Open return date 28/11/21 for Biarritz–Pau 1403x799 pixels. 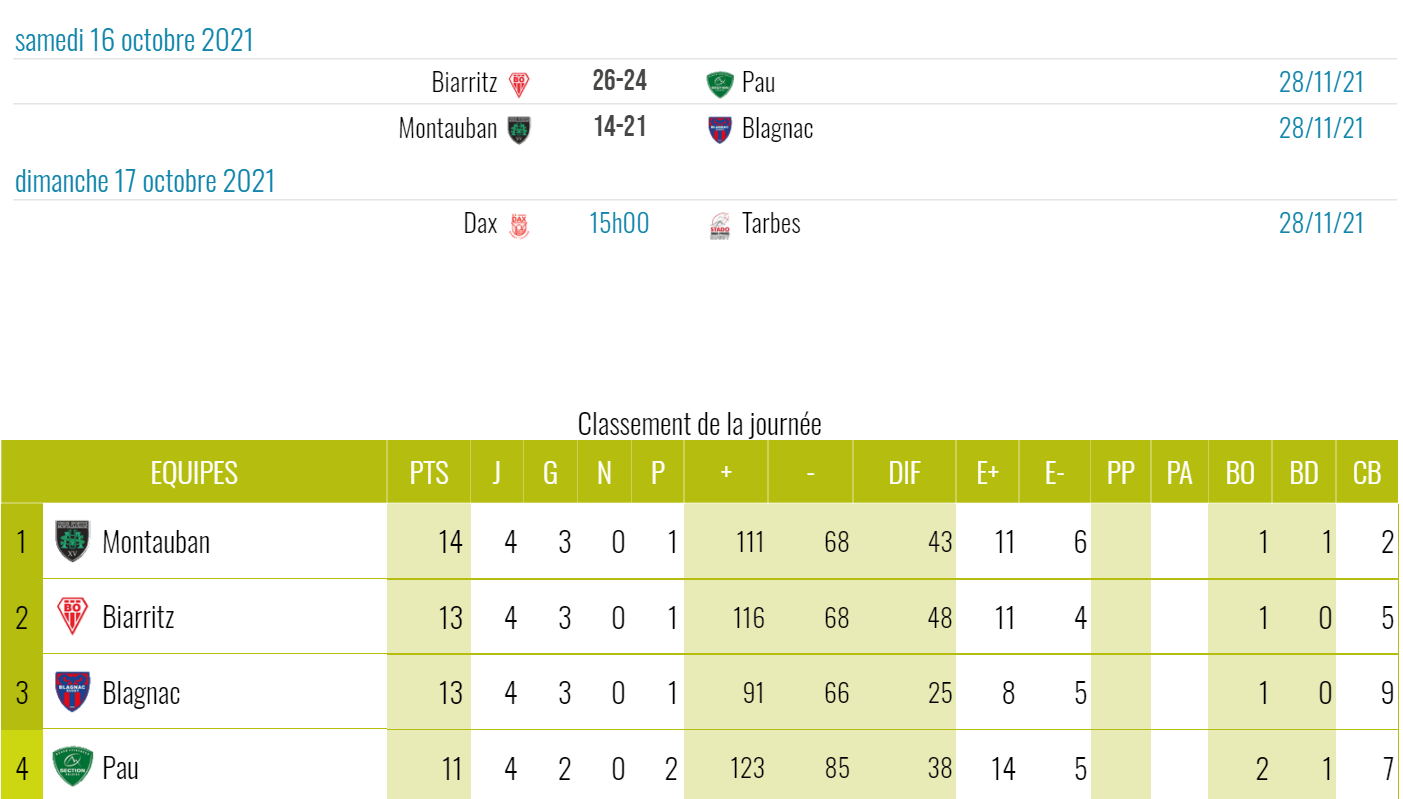[1321, 82]
